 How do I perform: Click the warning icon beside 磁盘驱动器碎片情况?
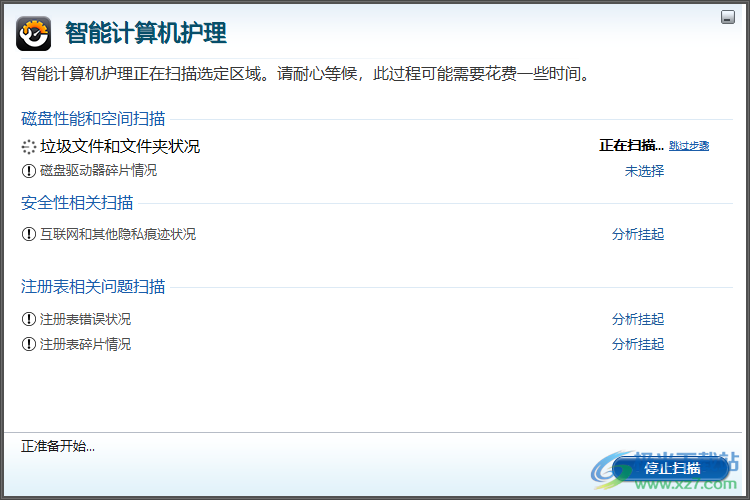[x=29, y=171]
